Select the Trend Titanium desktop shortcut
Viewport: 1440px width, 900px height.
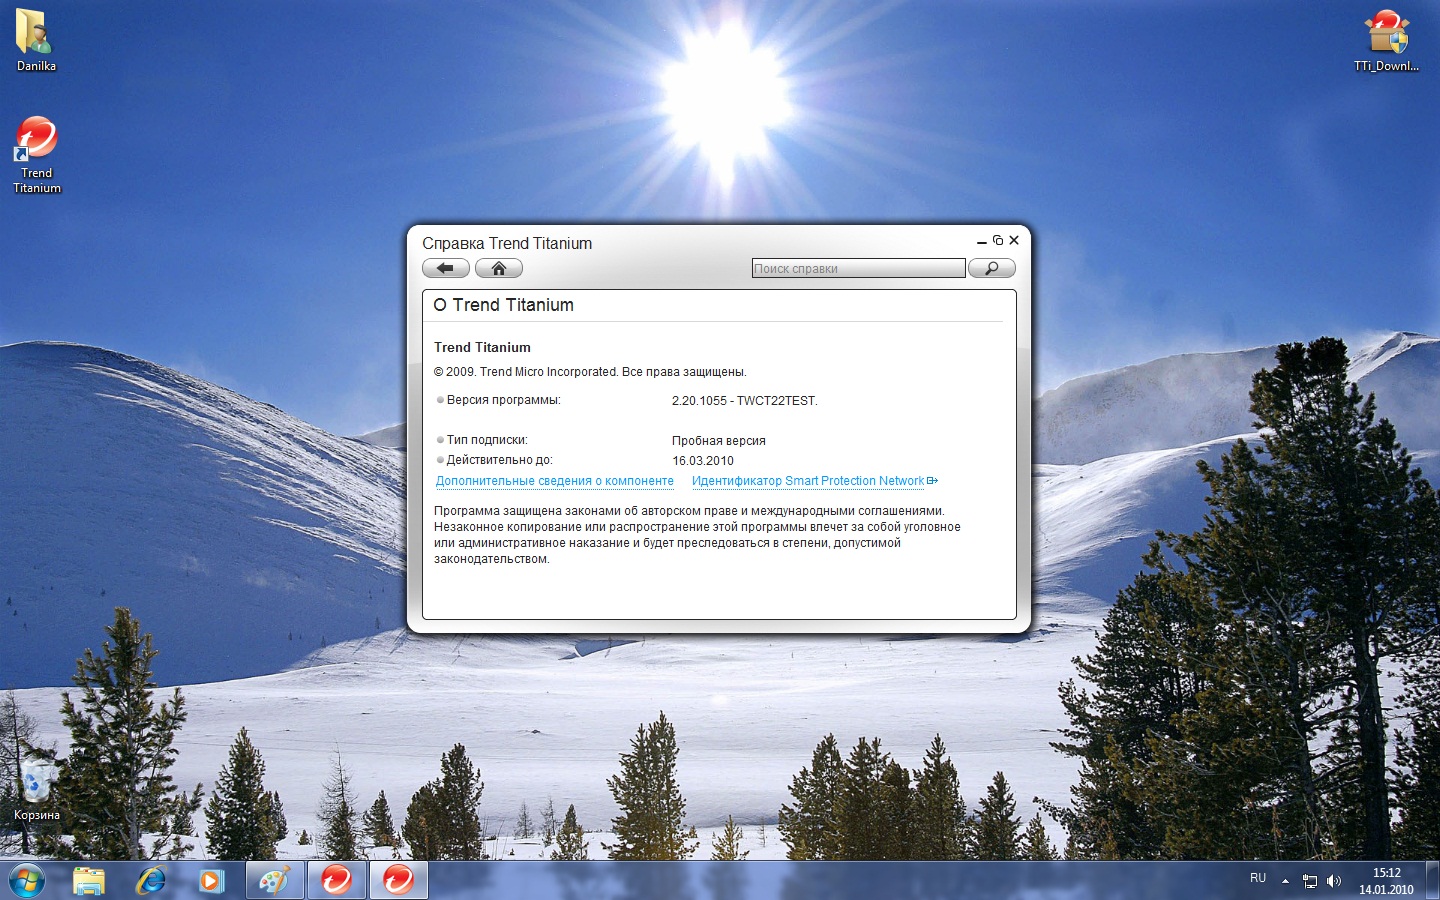pyautogui.click(x=37, y=155)
